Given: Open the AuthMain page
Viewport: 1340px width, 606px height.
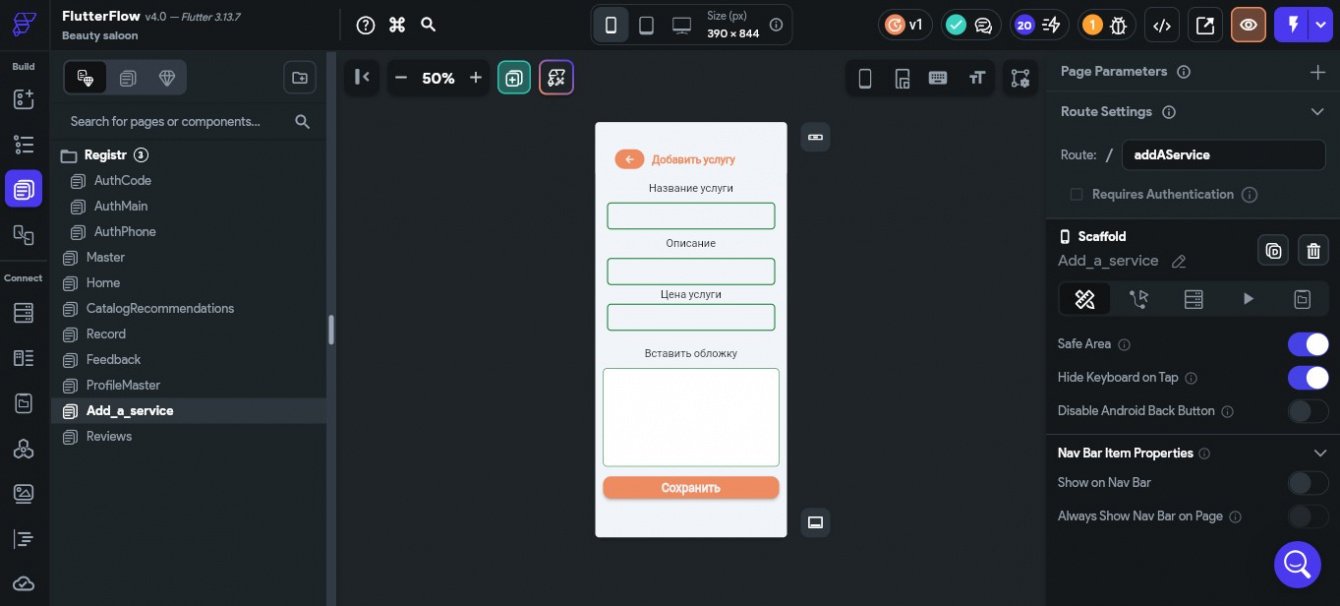Looking at the screenshot, I should pos(120,206).
